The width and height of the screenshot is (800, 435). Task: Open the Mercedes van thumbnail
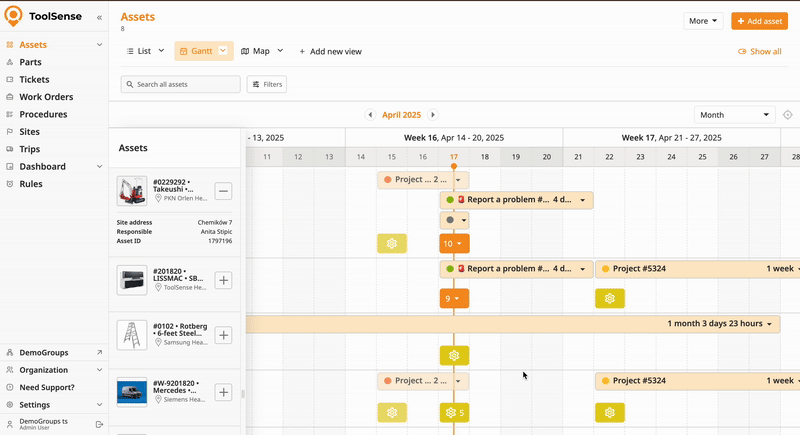(x=132, y=392)
